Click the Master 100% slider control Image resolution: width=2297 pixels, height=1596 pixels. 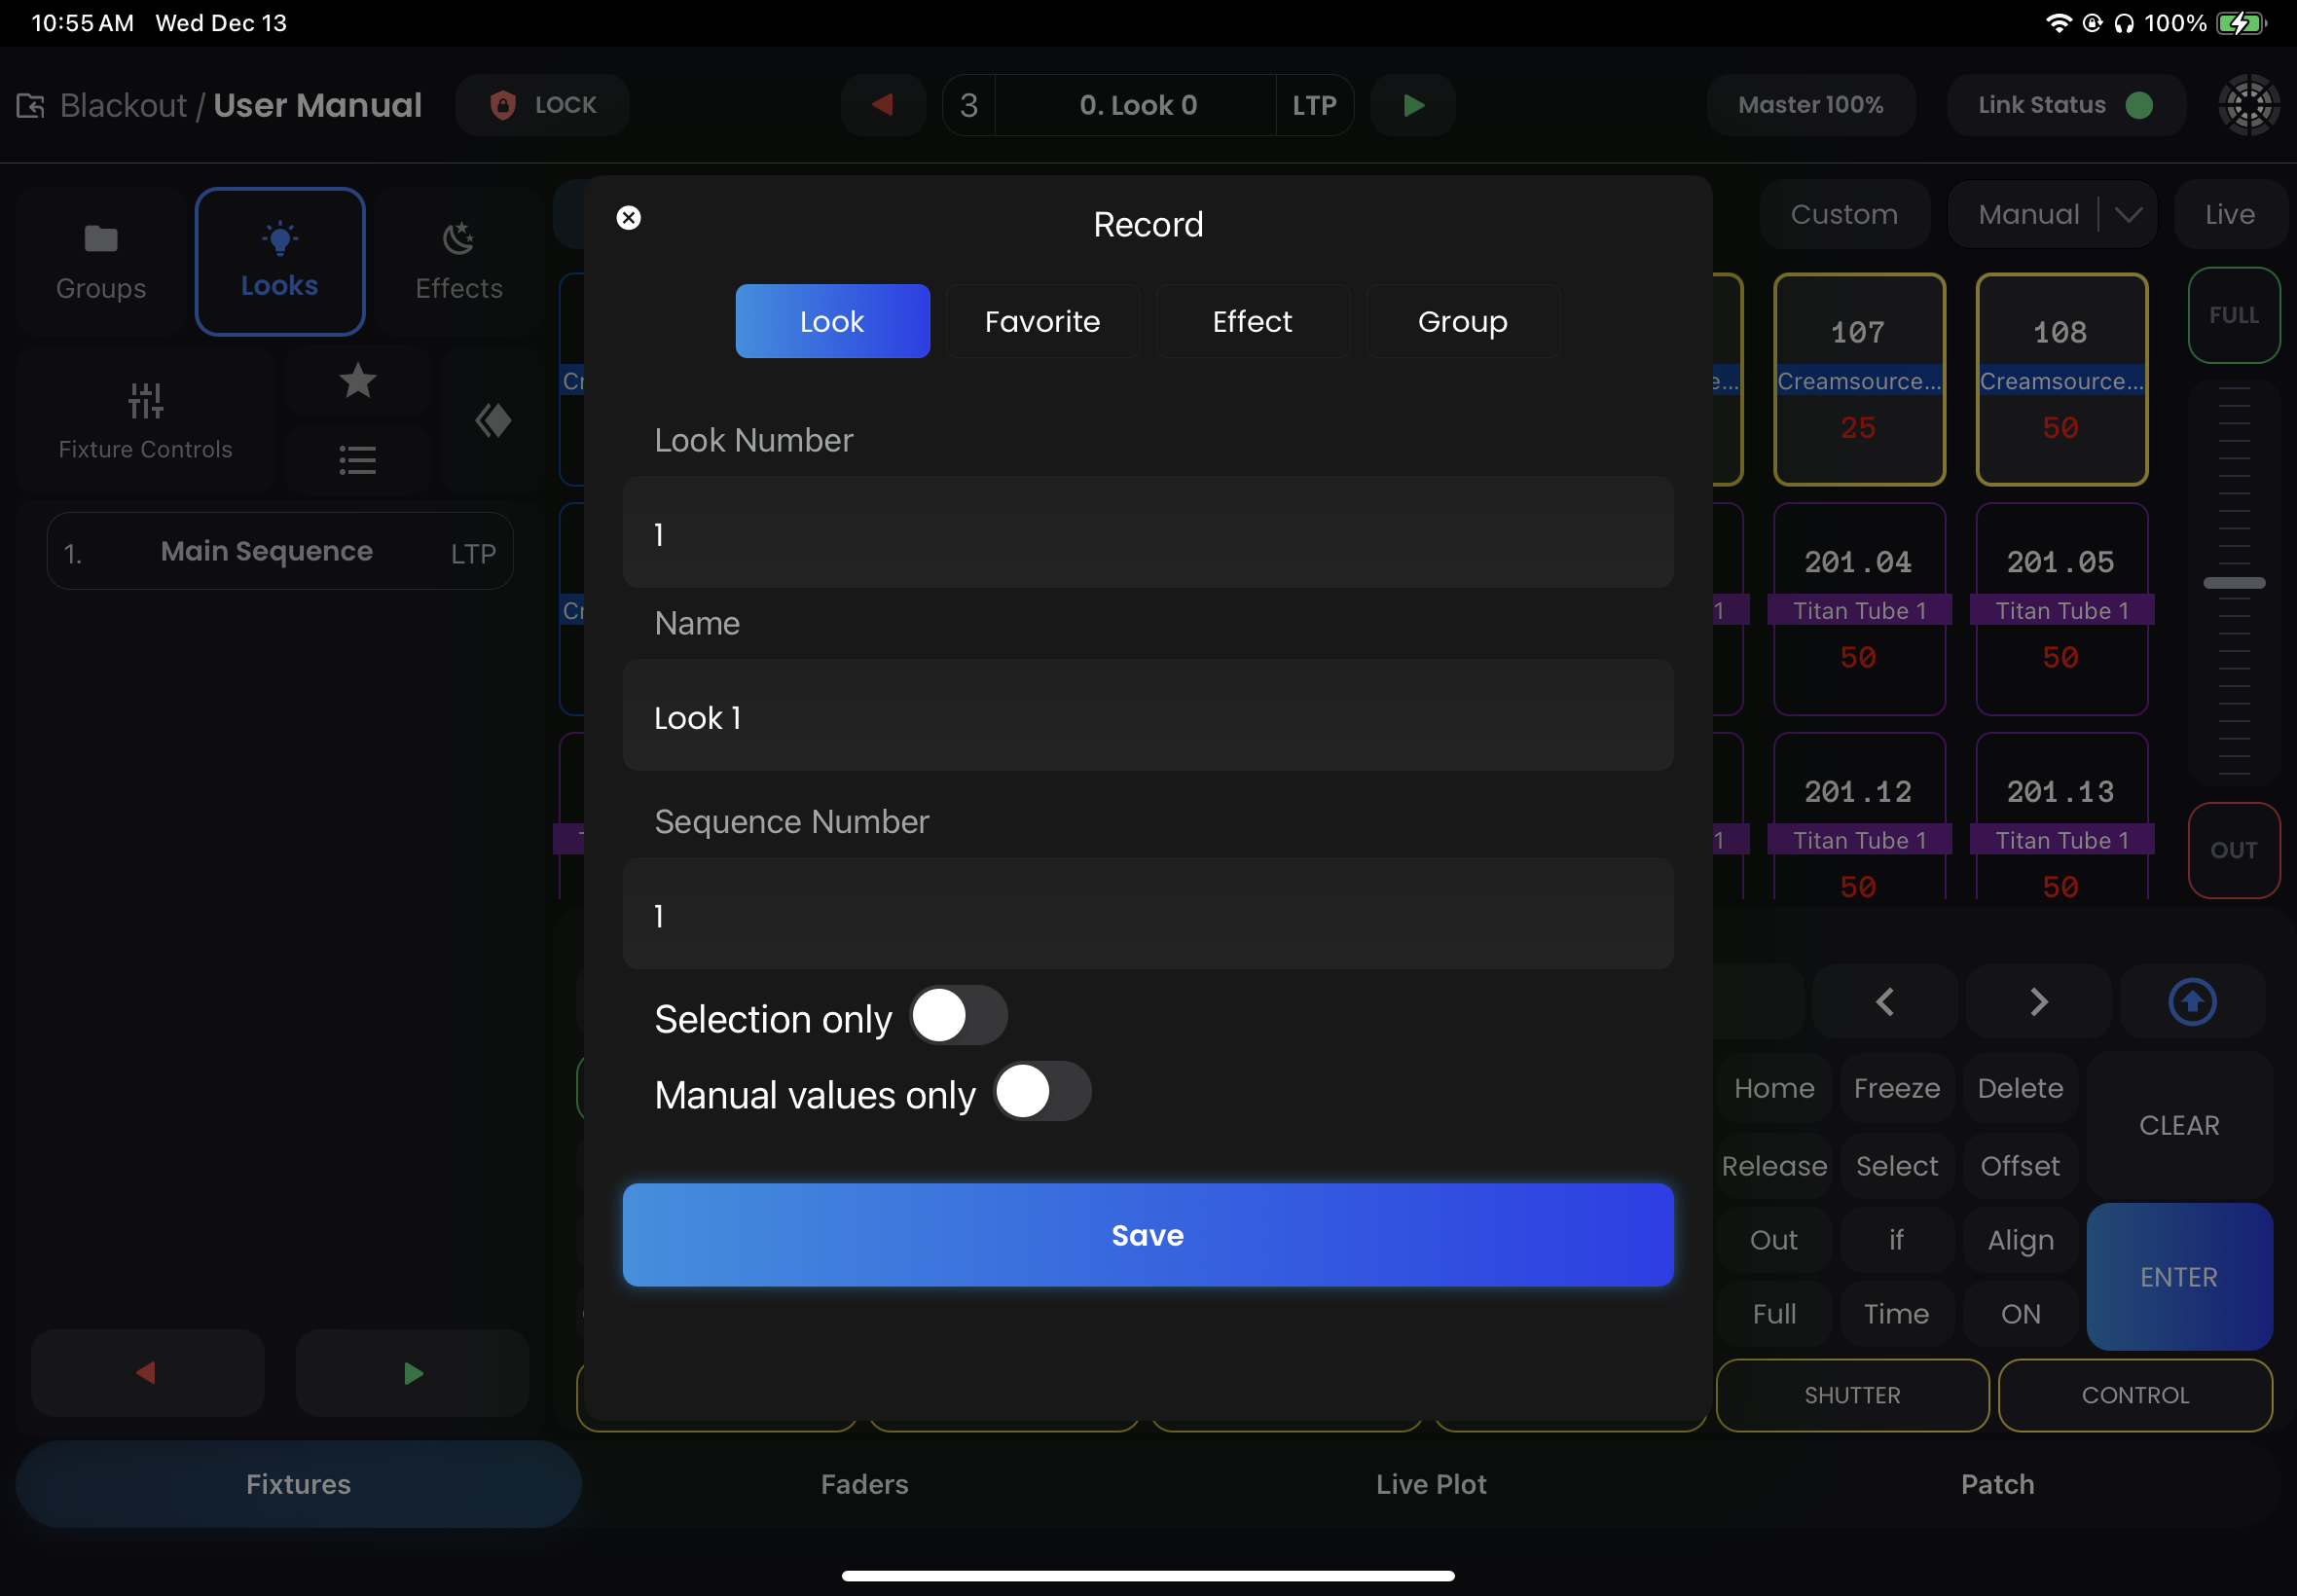tap(1813, 105)
